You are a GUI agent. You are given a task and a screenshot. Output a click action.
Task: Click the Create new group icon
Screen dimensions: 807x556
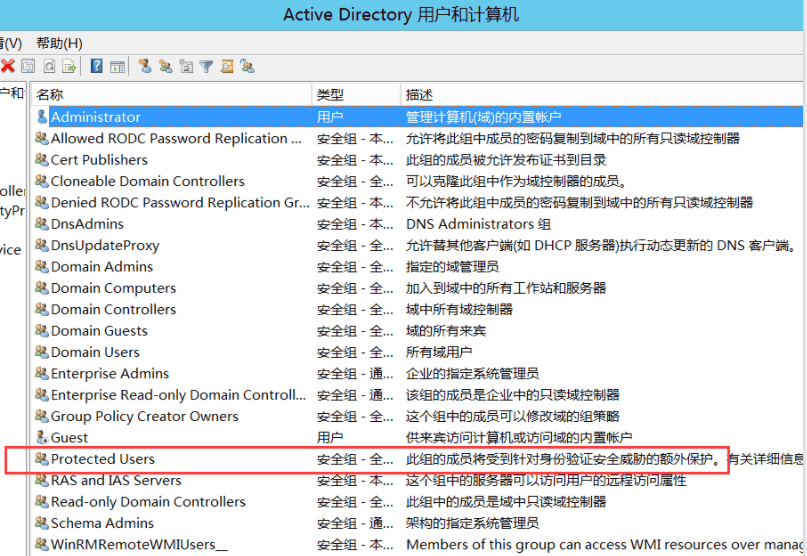point(166,66)
